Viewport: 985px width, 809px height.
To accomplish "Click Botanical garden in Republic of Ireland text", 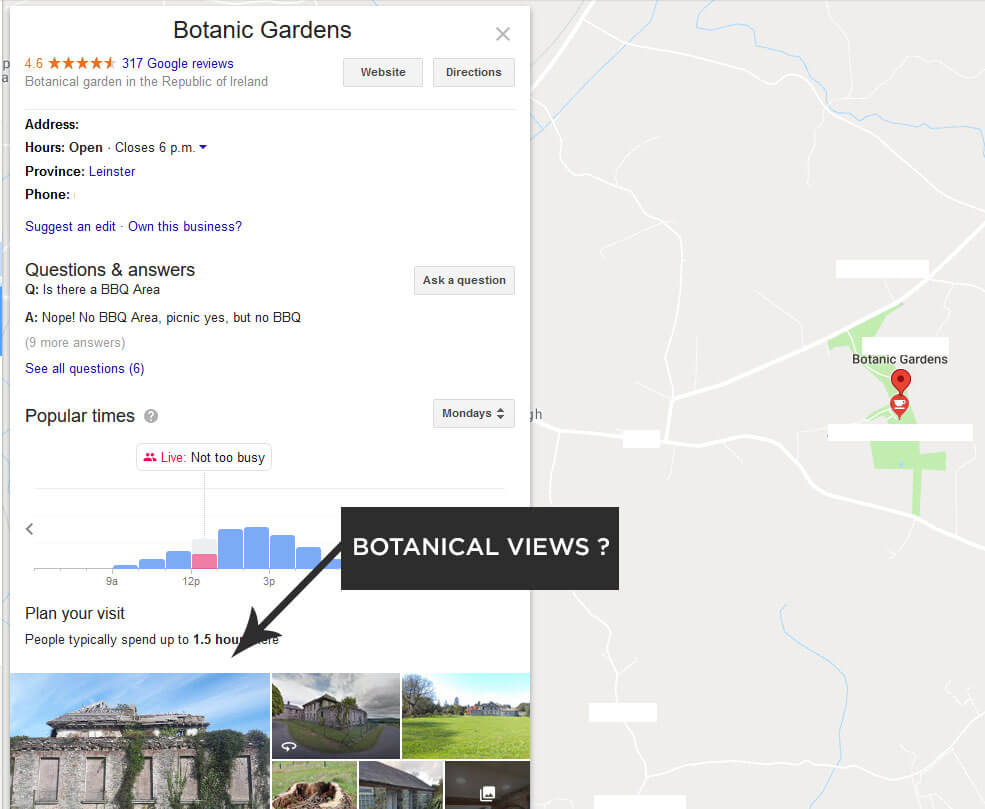I will [x=146, y=82].
